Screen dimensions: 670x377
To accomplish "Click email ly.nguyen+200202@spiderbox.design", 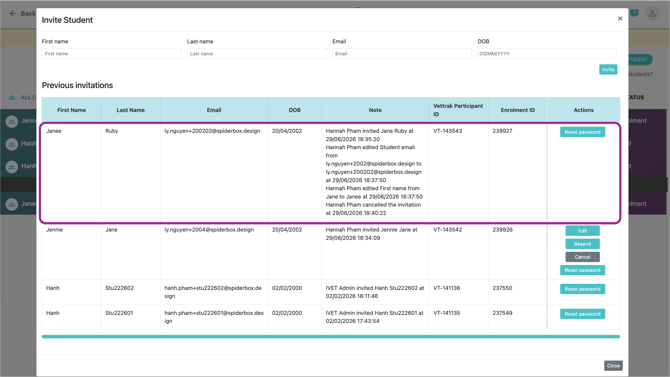I will coord(212,131).
